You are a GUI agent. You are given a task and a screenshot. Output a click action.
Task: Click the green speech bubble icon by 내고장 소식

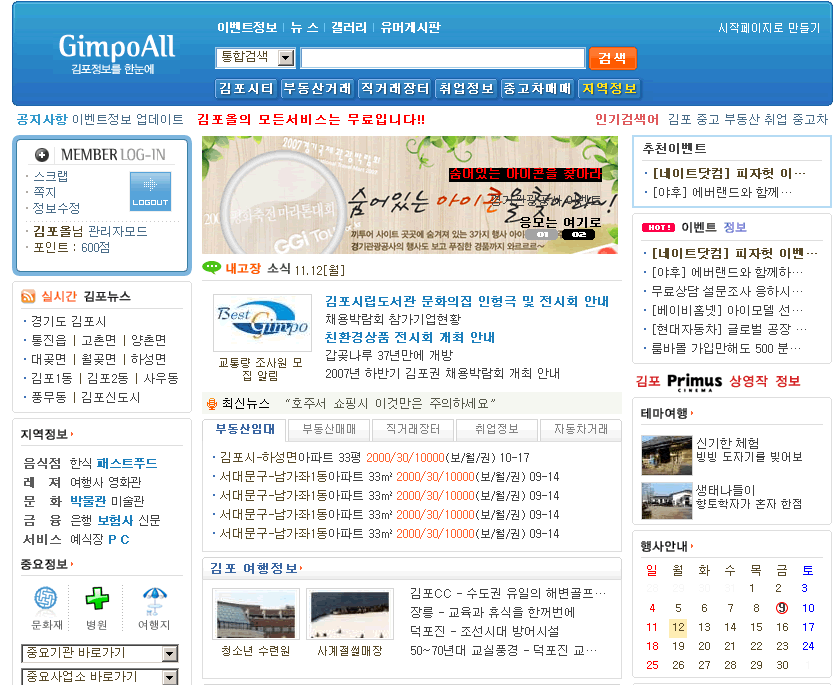[x=211, y=267]
